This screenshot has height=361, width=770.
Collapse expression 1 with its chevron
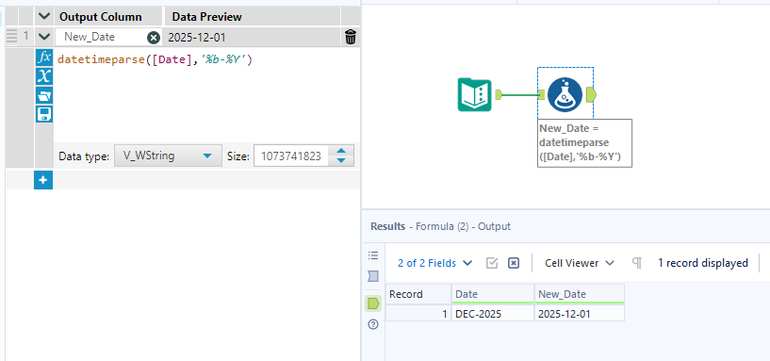click(x=44, y=37)
